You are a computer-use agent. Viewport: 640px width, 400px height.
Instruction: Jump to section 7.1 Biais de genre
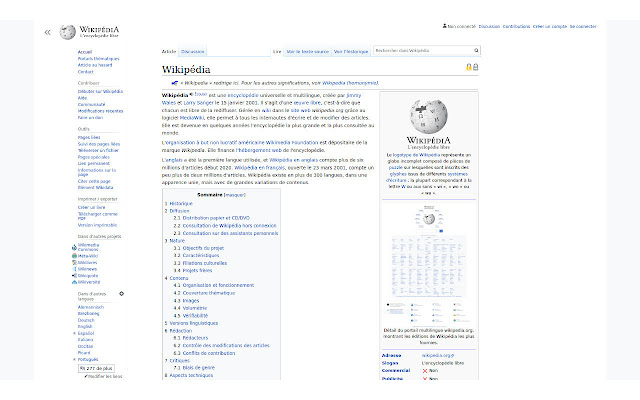[x=198, y=367]
